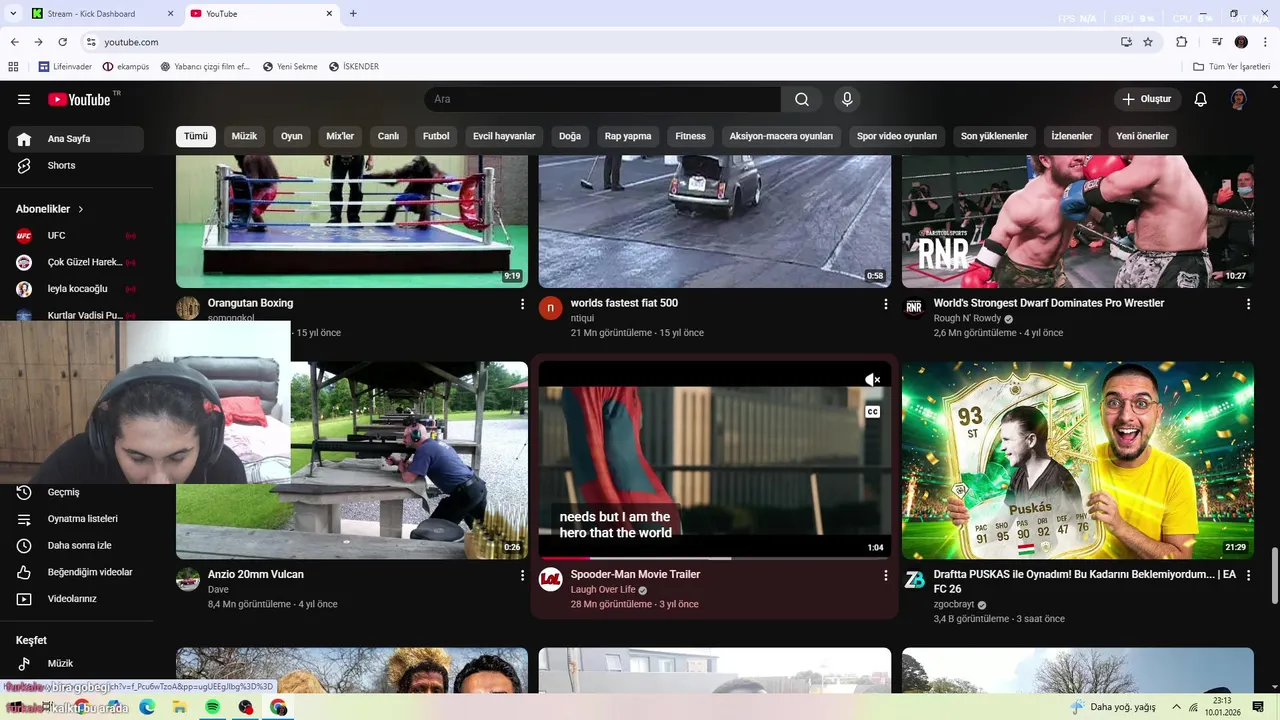Open the Lifeinvader bookmark
The image size is (1280, 720).
click(x=65, y=67)
